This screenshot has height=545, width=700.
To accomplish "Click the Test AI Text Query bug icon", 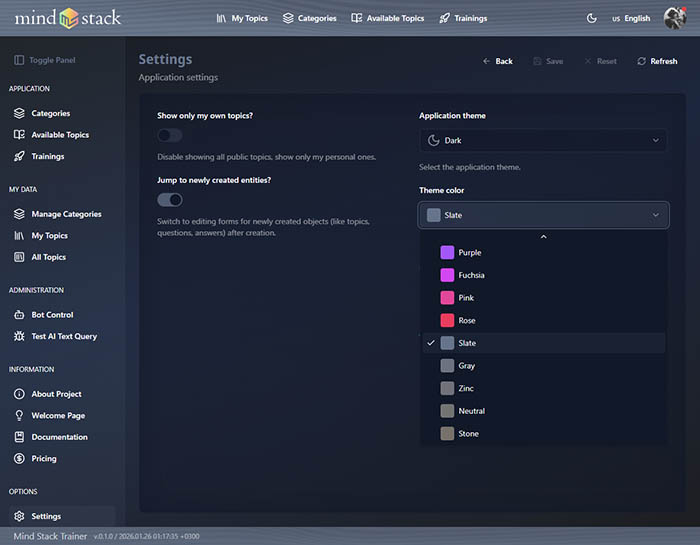I will pyautogui.click(x=19, y=336).
